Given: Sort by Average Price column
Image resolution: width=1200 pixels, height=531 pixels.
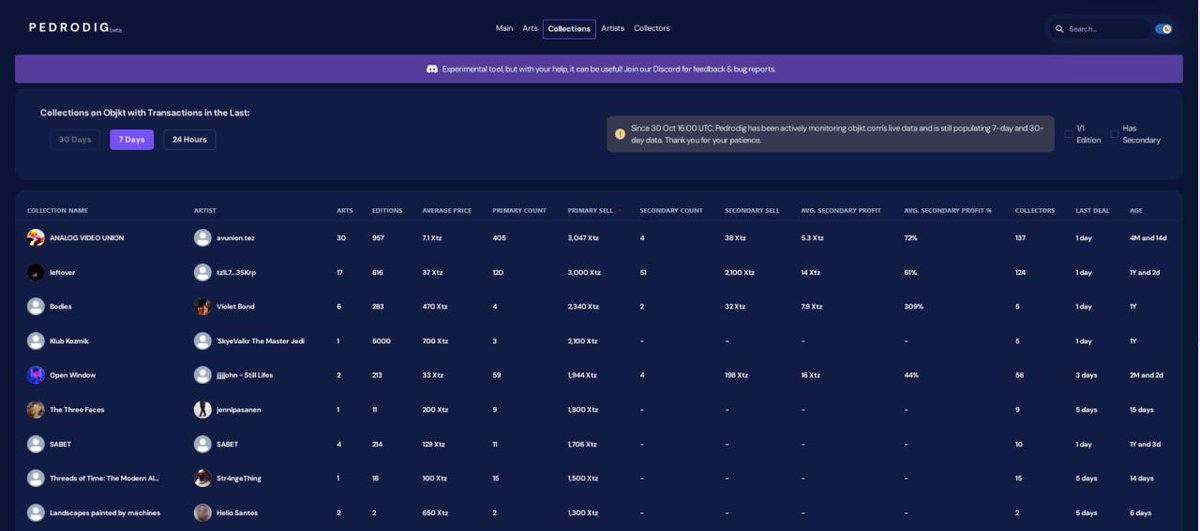Looking at the screenshot, I should [x=446, y=210].
